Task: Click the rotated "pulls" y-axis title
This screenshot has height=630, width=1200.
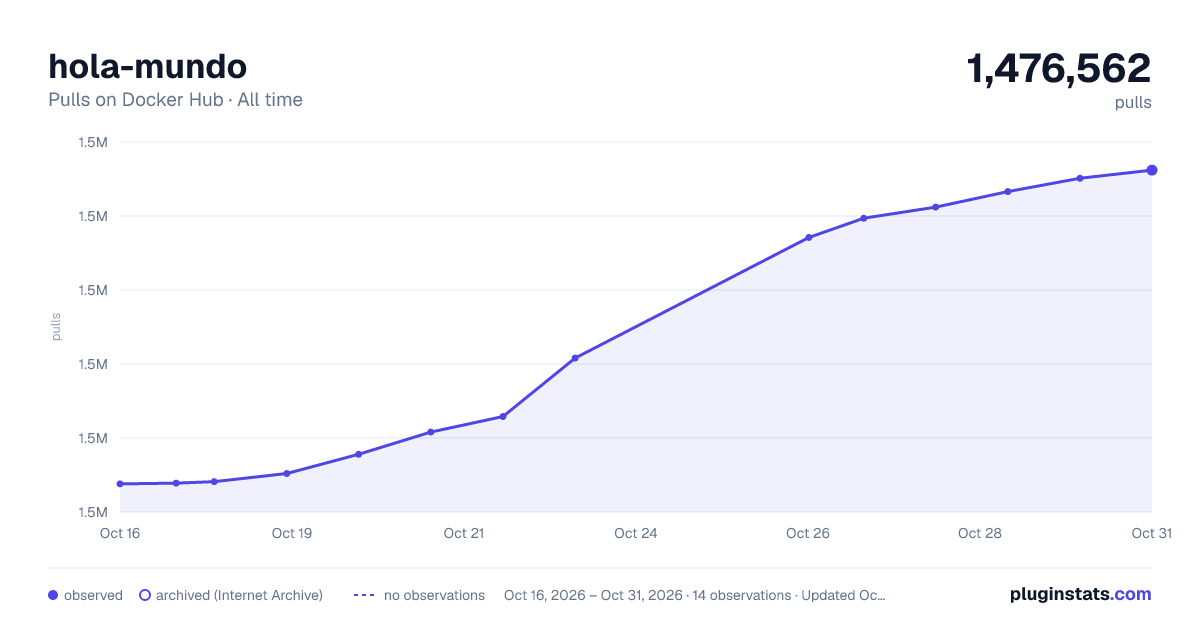Action: point(56,327)
